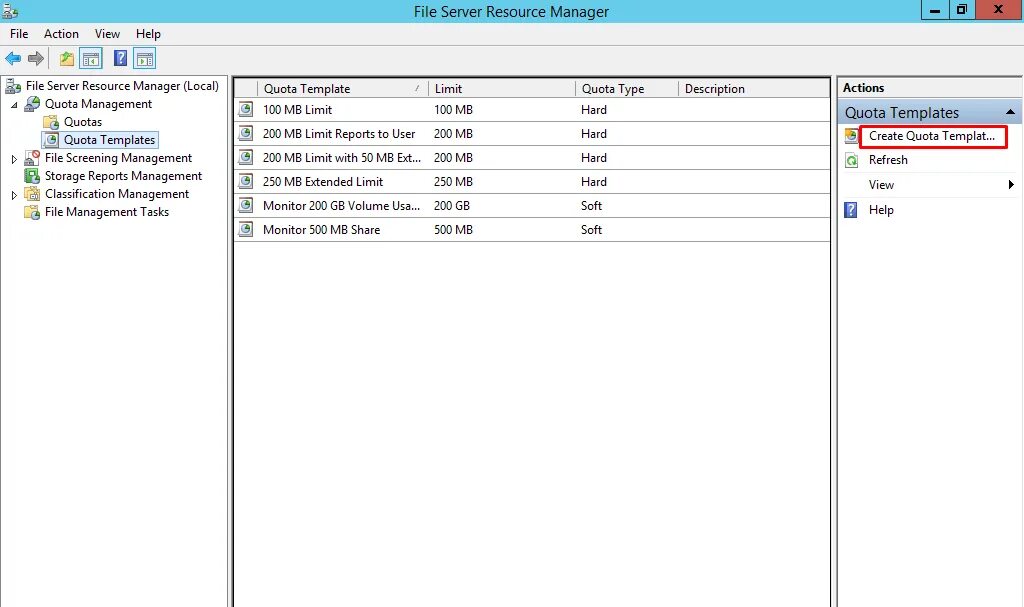Click View in the Actions pane
The width and height of the screenshot is (1024, 607).
tap(881, 185)
